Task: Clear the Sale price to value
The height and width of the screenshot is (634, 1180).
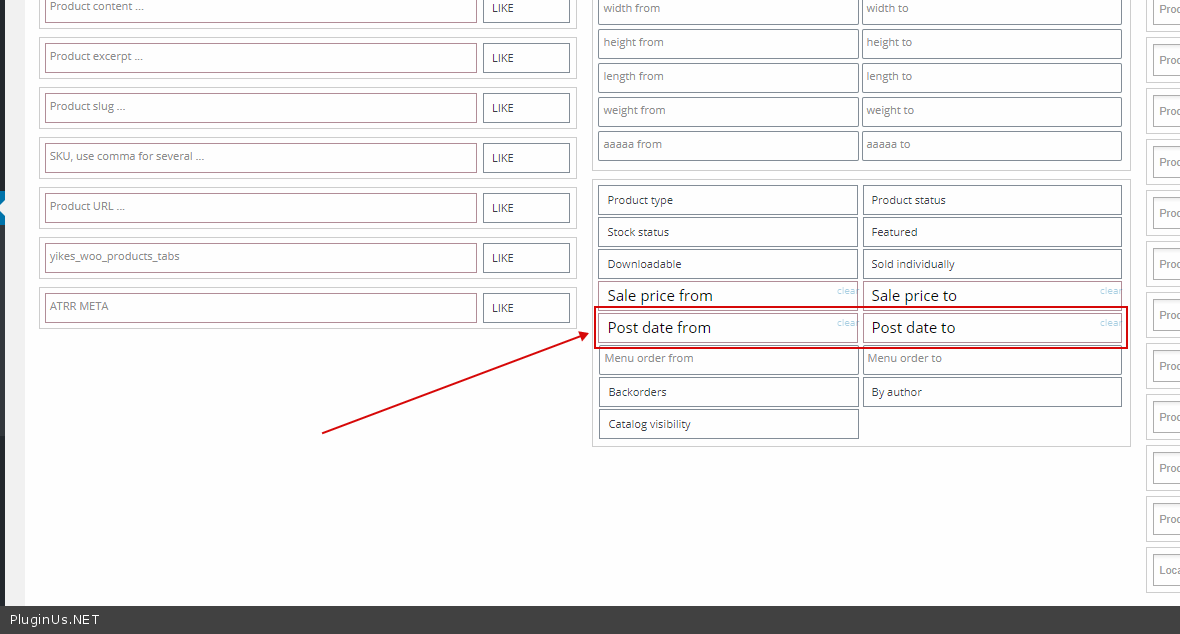Action: pos(1110,291)
